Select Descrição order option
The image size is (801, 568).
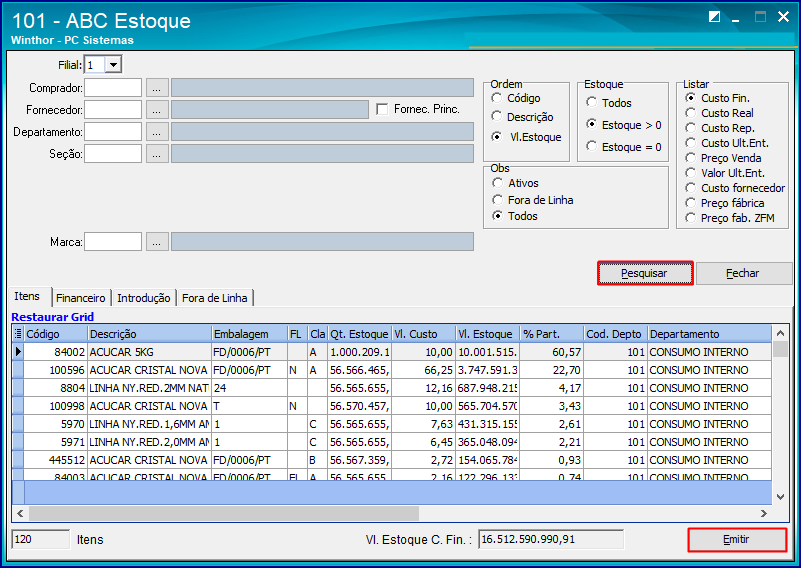(497, 116)
